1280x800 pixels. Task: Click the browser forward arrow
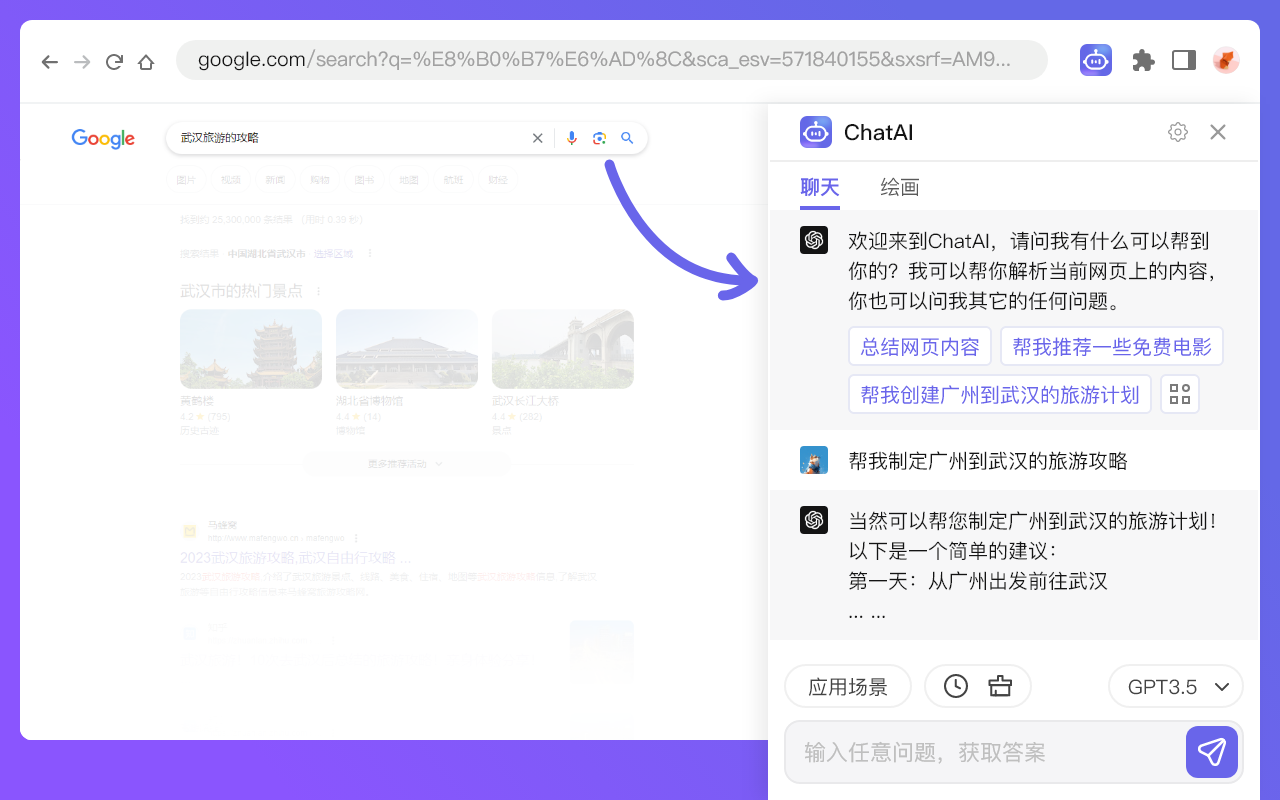tap(82, 62)
